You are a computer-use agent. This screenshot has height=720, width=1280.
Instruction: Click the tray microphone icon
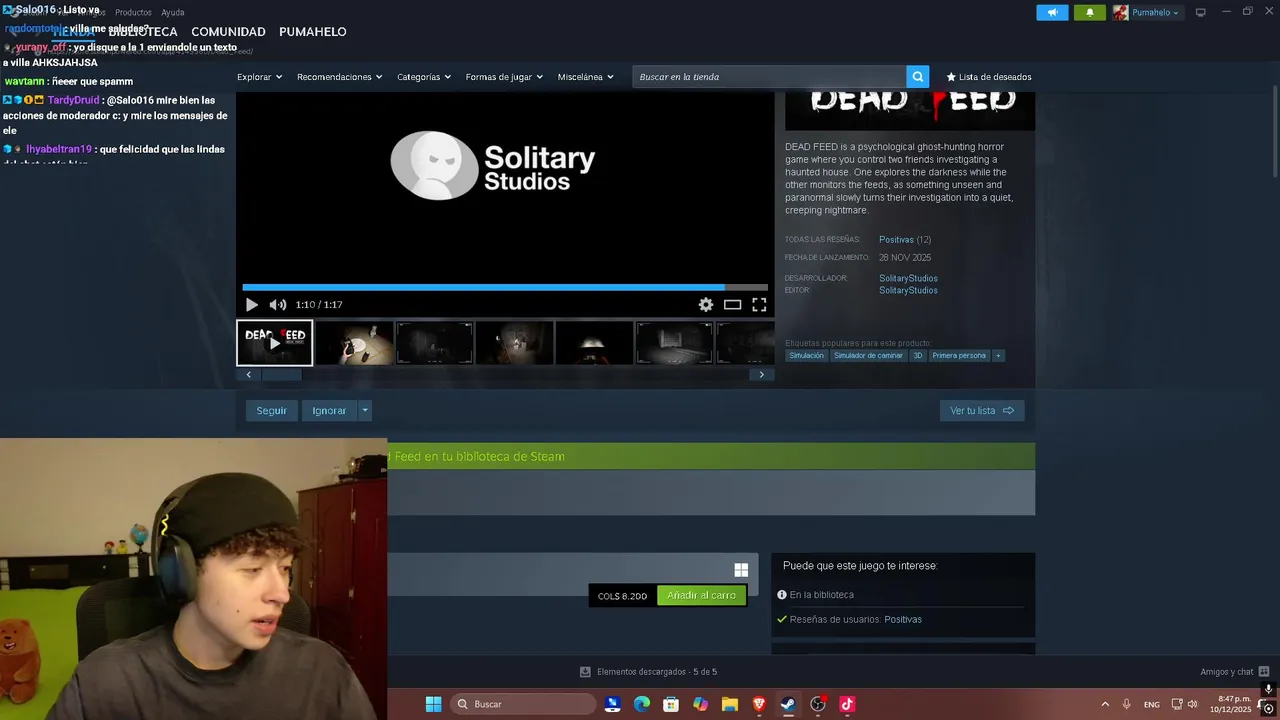pyautogui.click(x=1127, y=704)
